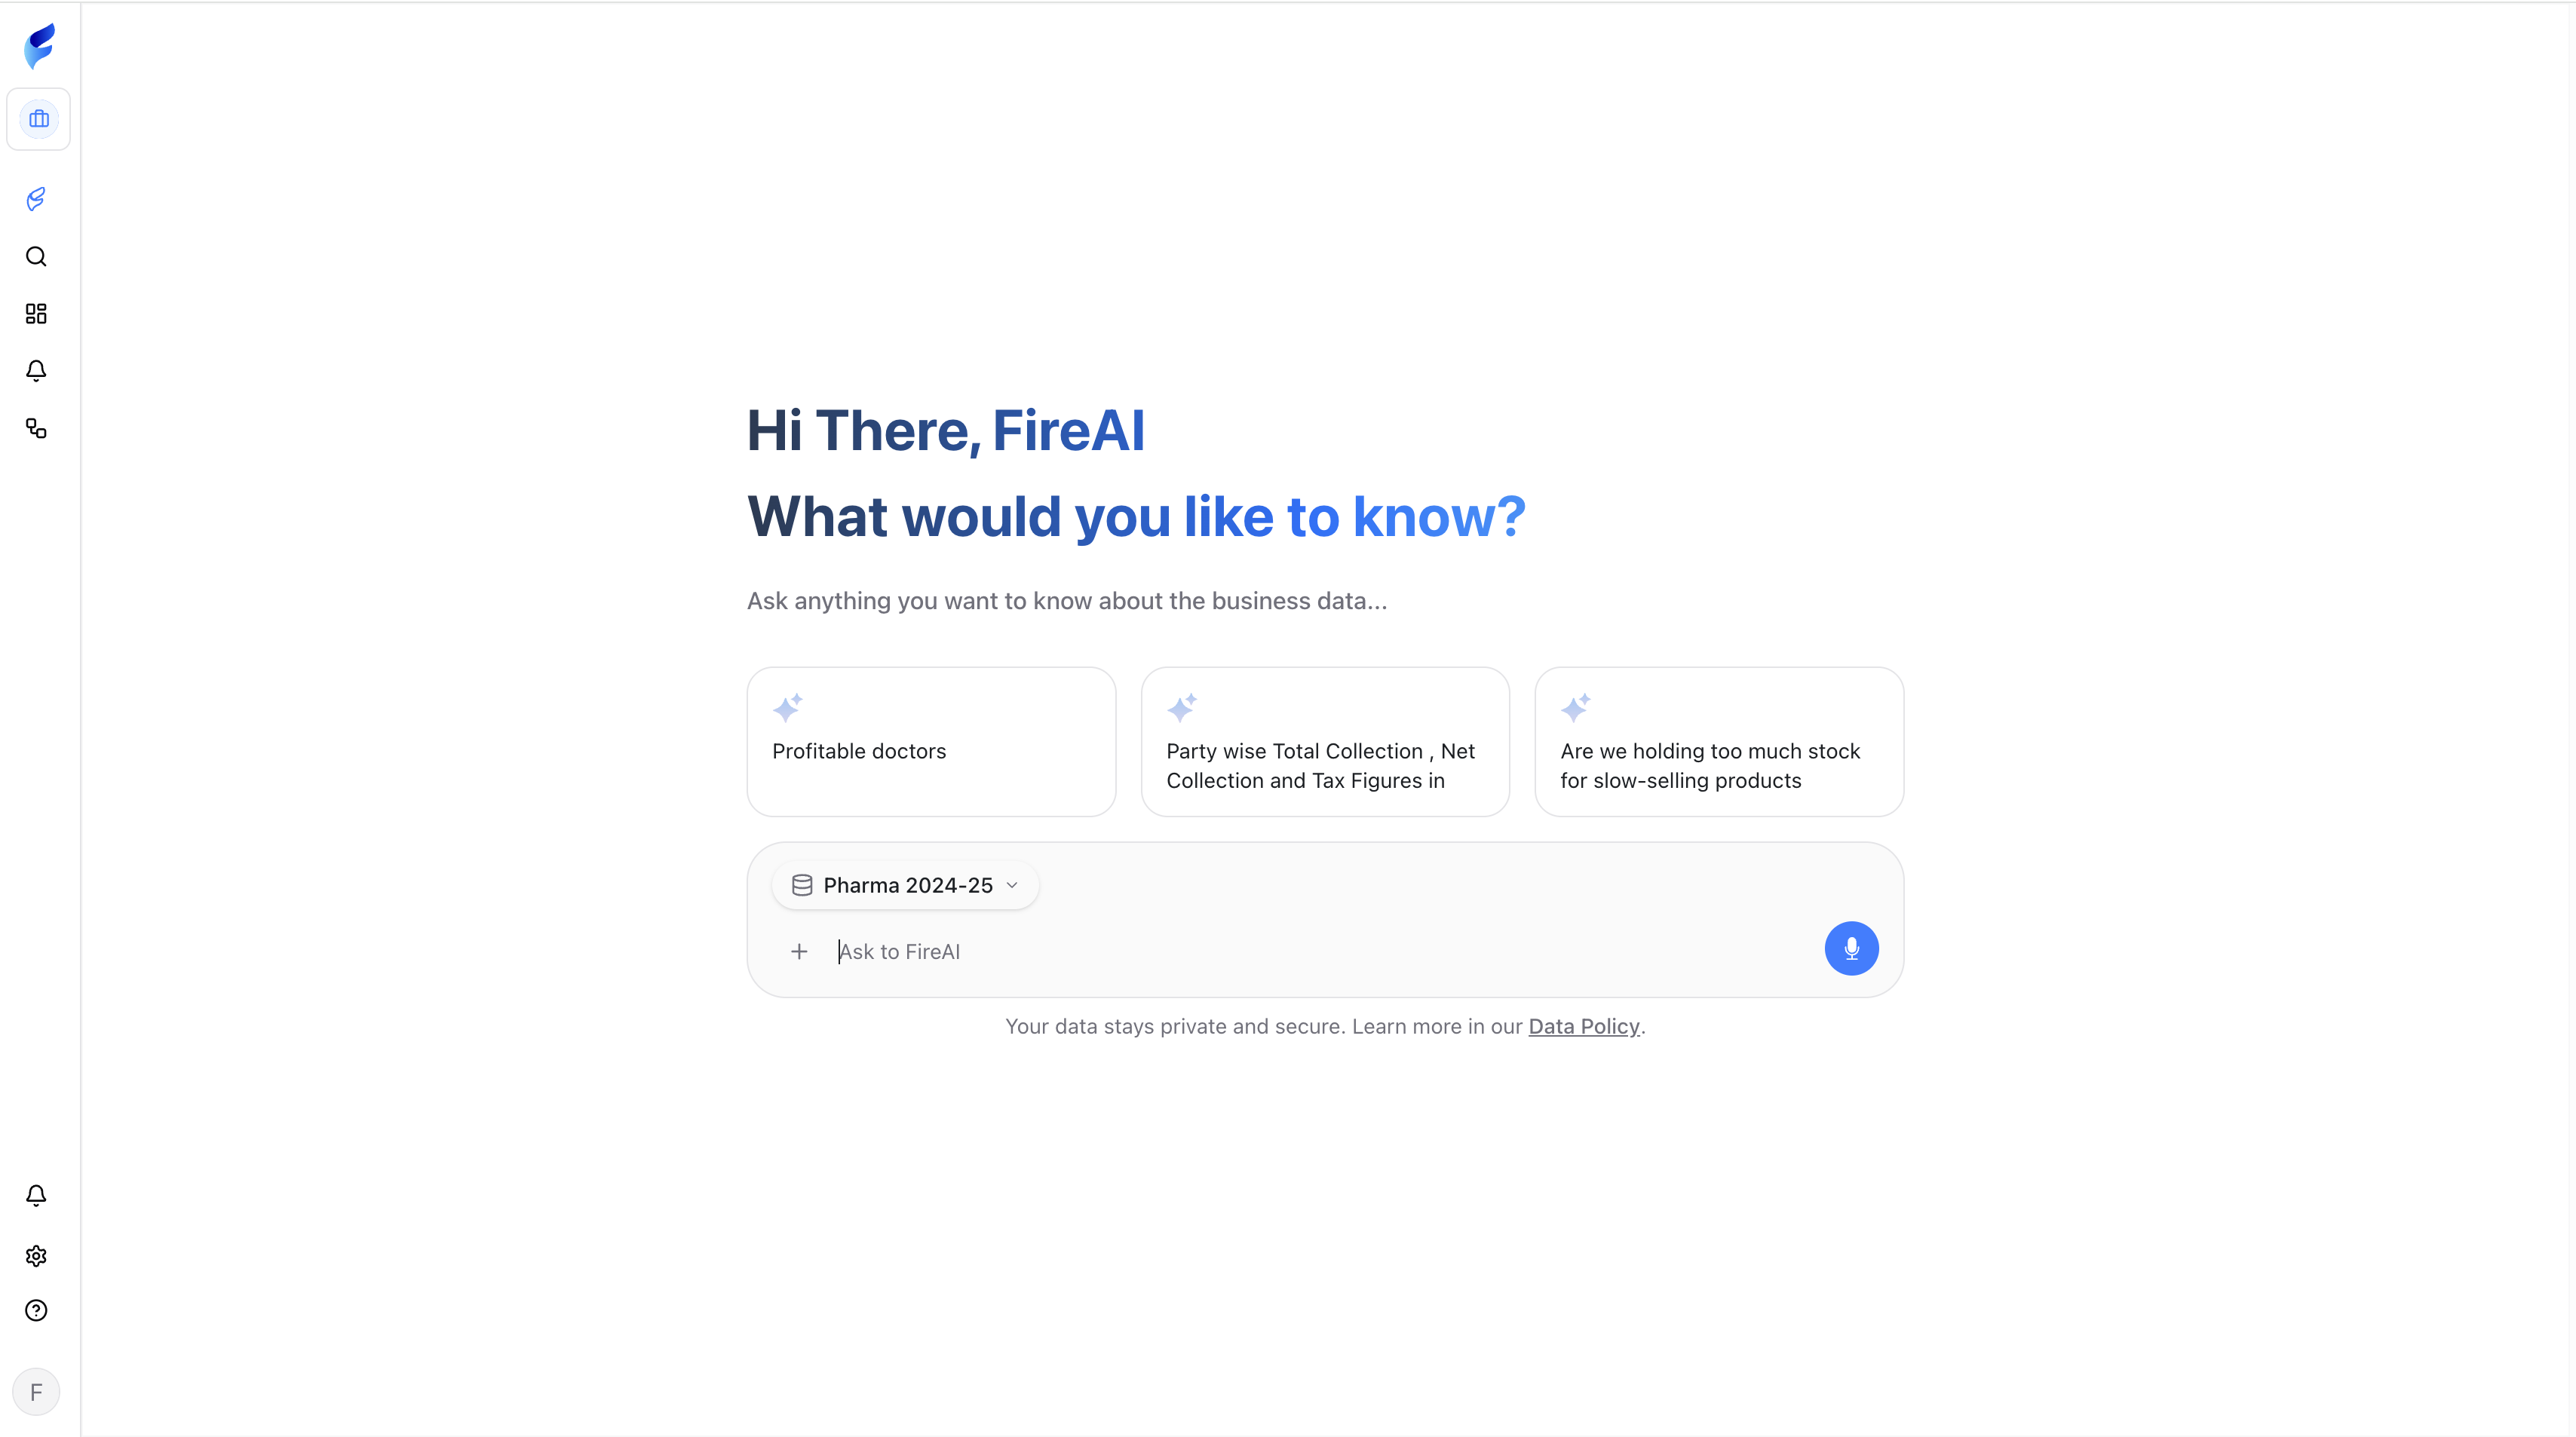Image resolution: width=2576 pixels, height=1437 pixels.
Task: Open the bottom notifications bell icon
Action: (36, 1196)
